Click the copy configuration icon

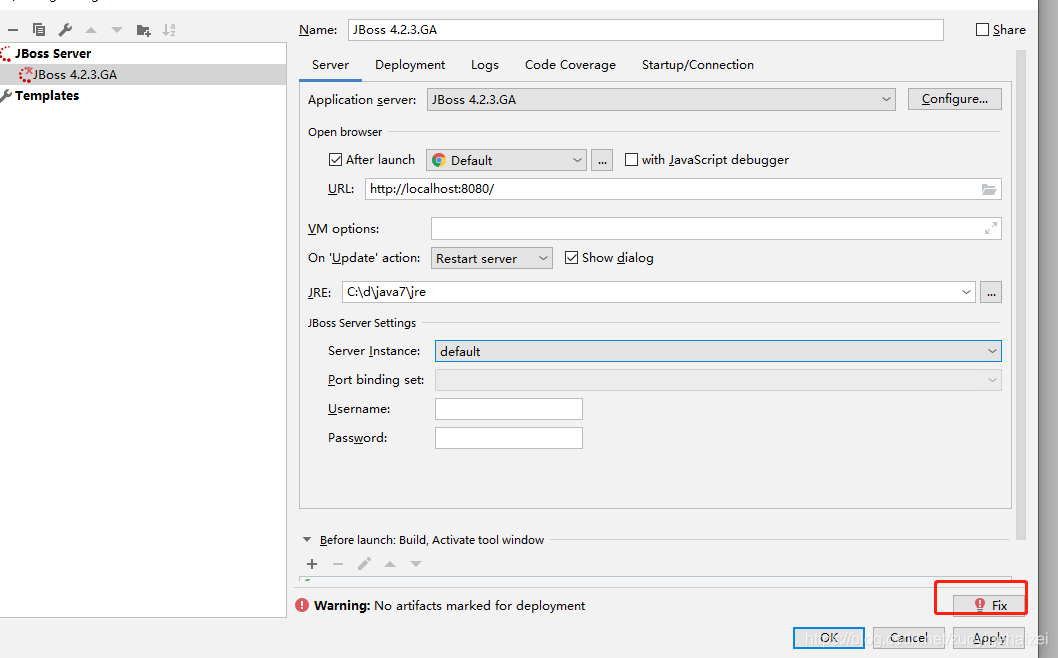[x=39, y=30]
